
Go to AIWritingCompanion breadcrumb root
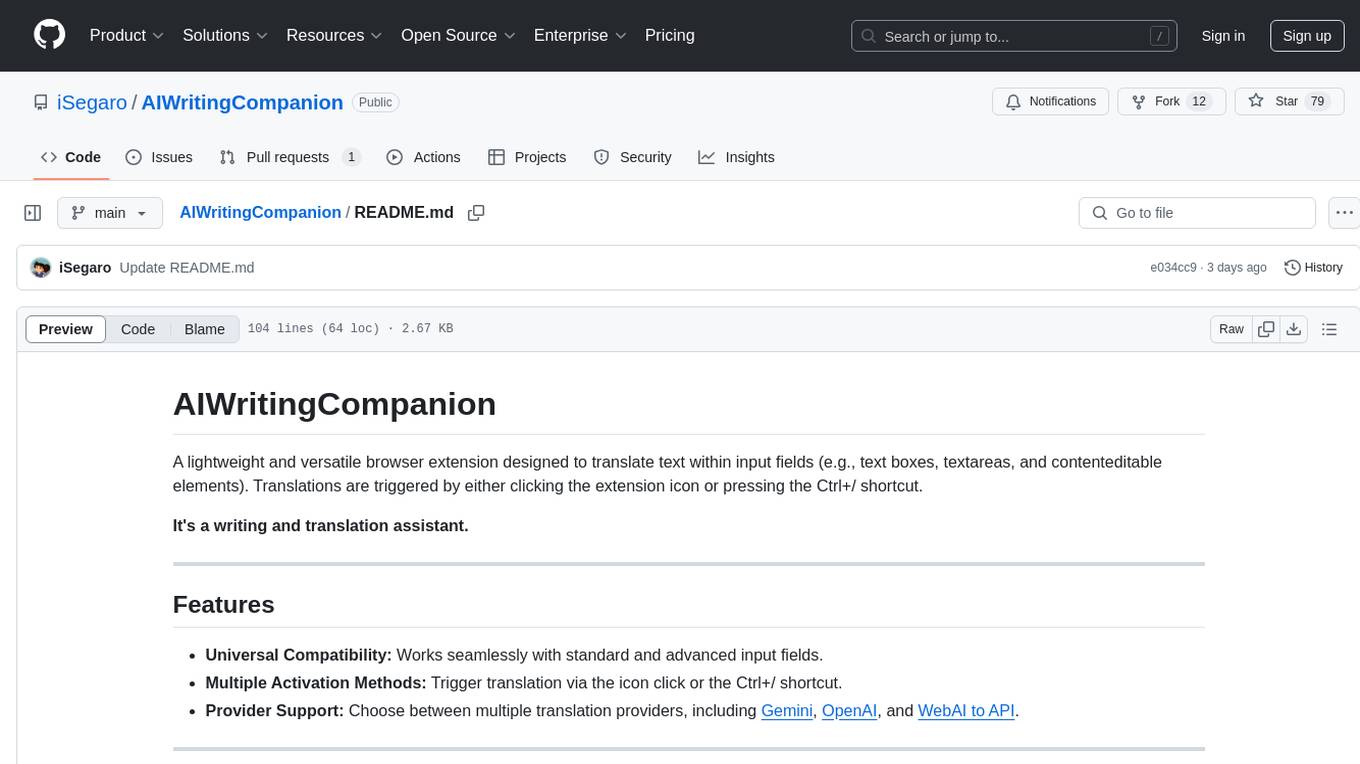pyautogui.click(x=260, y=212)
